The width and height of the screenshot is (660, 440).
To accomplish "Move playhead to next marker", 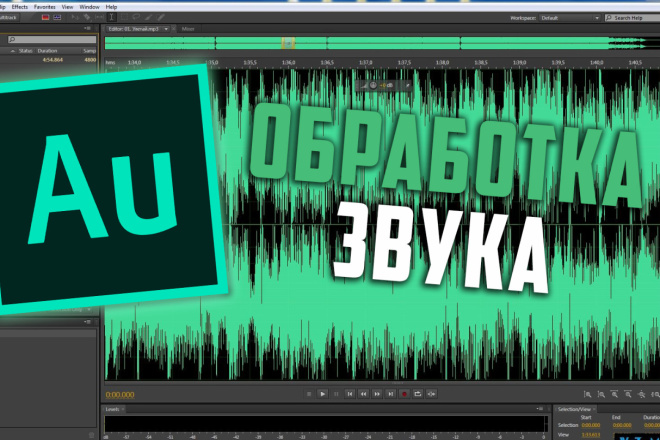I will (390, 394).
